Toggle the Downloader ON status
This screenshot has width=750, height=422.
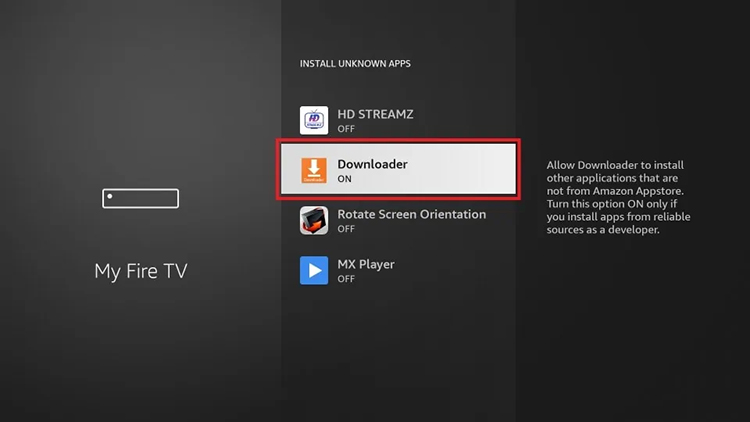coord(345,179)
